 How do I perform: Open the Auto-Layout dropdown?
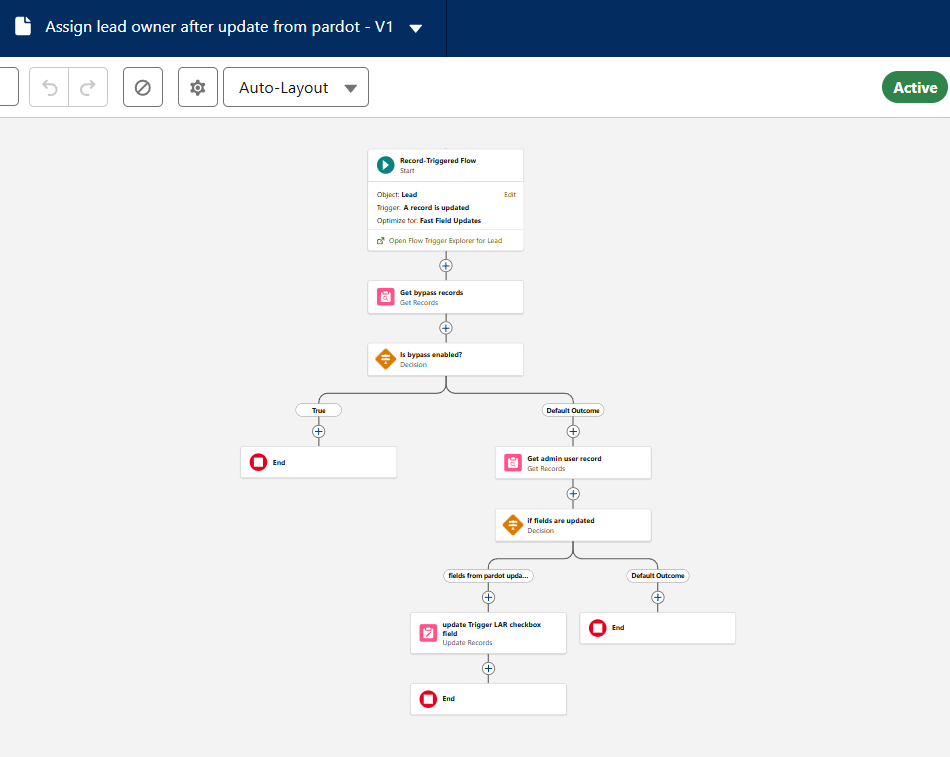[296, 87]
